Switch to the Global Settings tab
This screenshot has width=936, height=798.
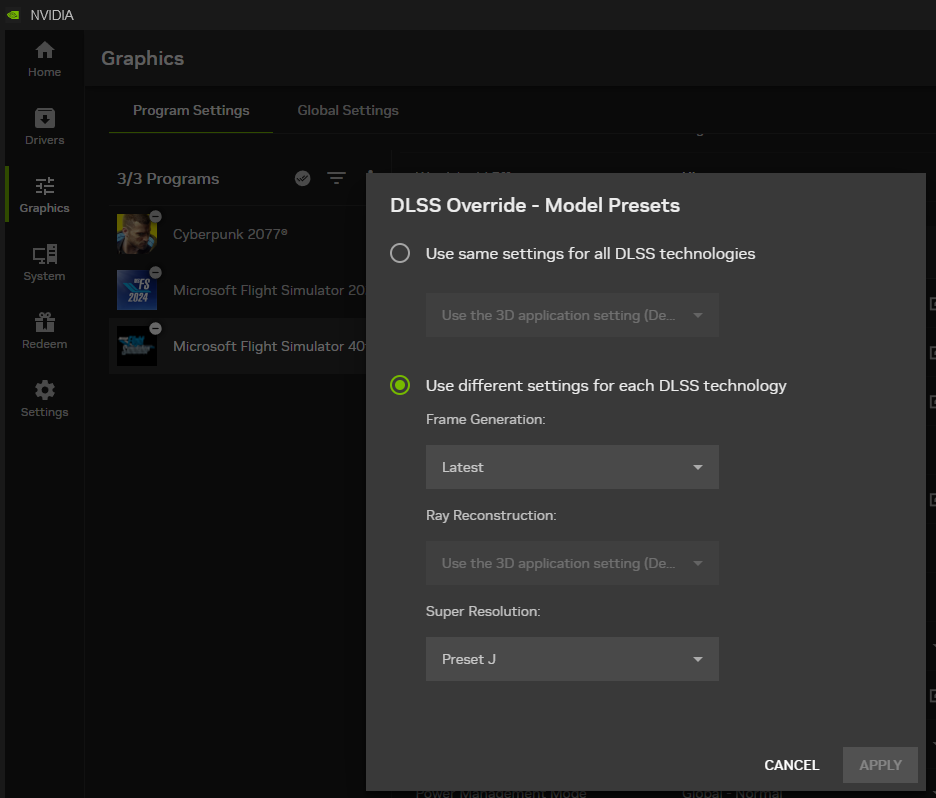pos(348,111)
